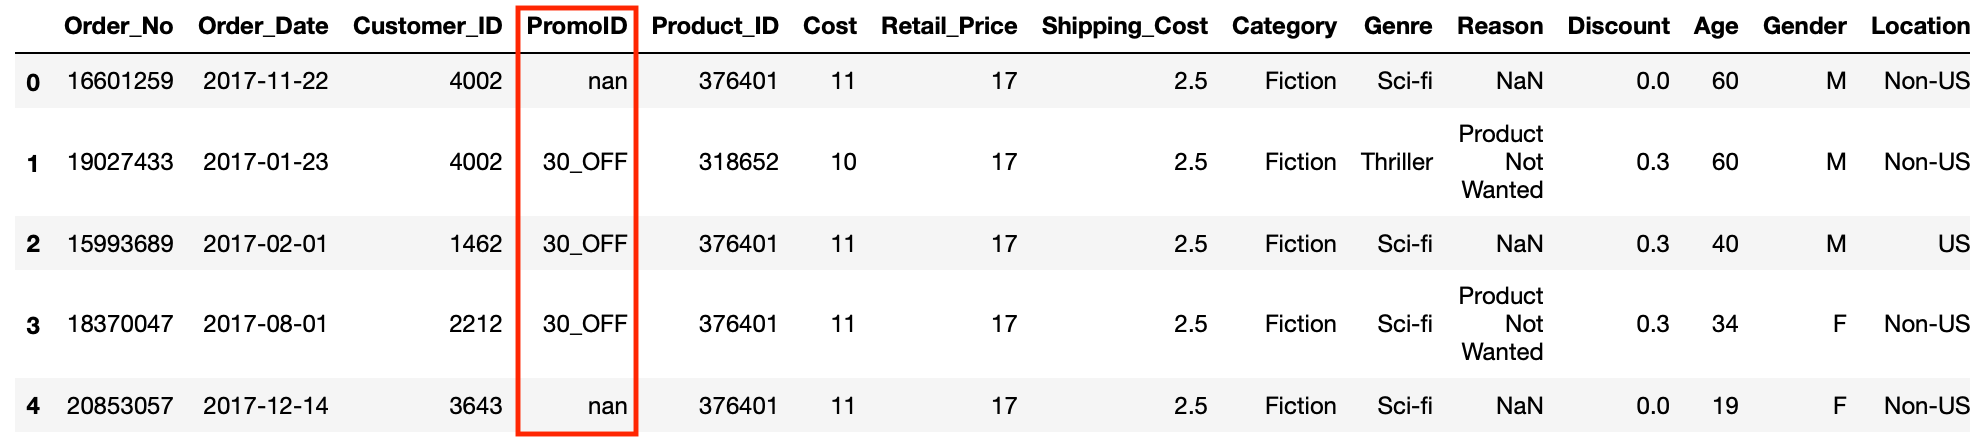Click the Location column header
Viewport: 1986px width, 448px height.
click(x=1920, y=26)
